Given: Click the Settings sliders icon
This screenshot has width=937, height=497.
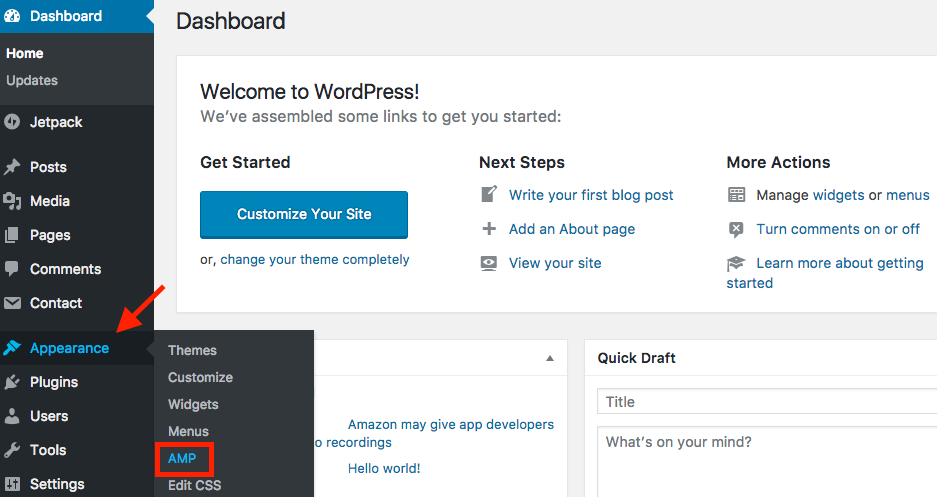Looking at the screenshot, I should click(12, 484).
